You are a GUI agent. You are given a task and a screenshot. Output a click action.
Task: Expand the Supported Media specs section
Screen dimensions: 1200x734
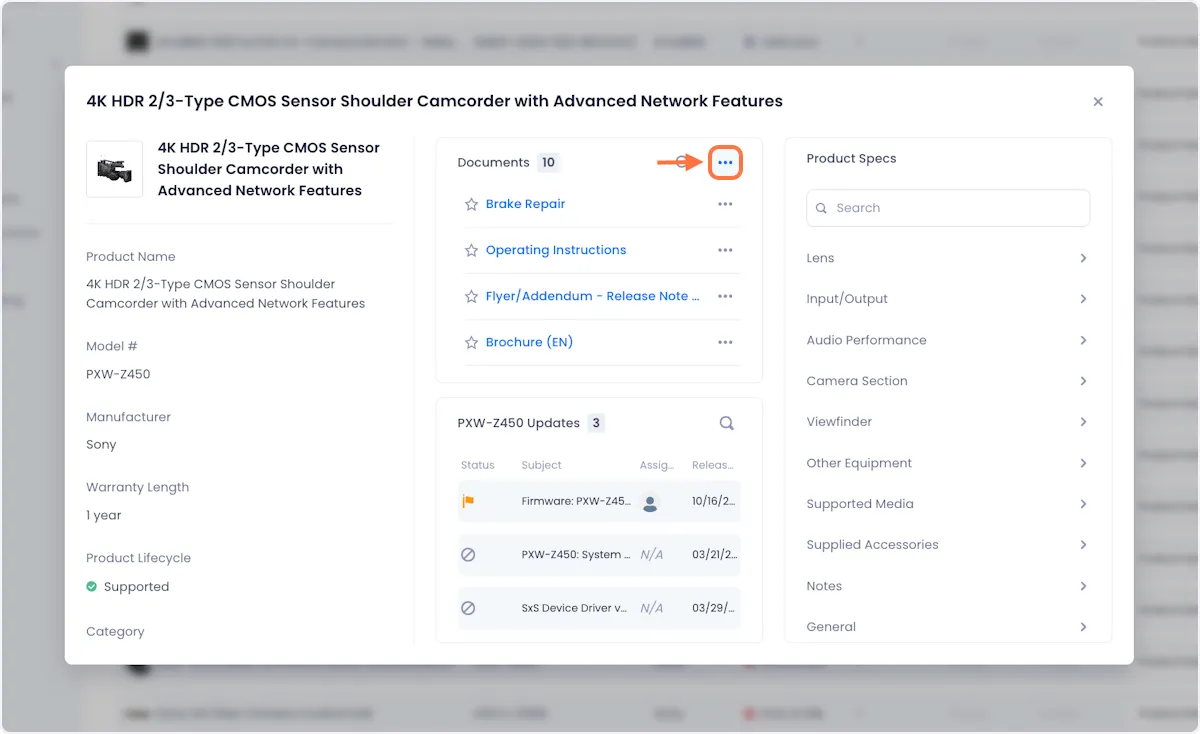[947, 504]
